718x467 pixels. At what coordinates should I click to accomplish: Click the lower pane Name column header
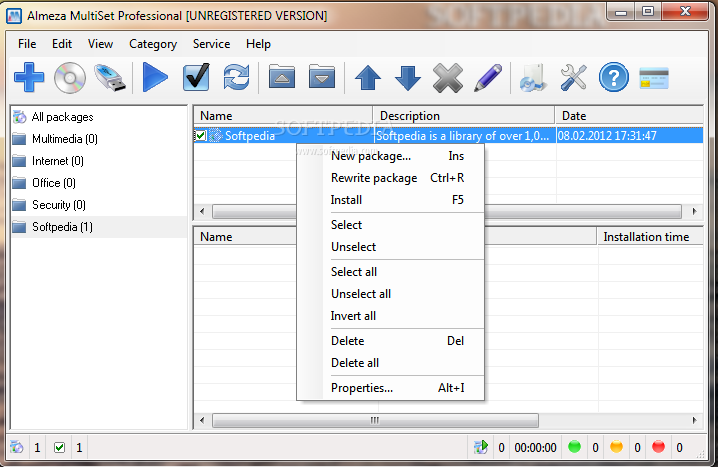coord(245,237)
